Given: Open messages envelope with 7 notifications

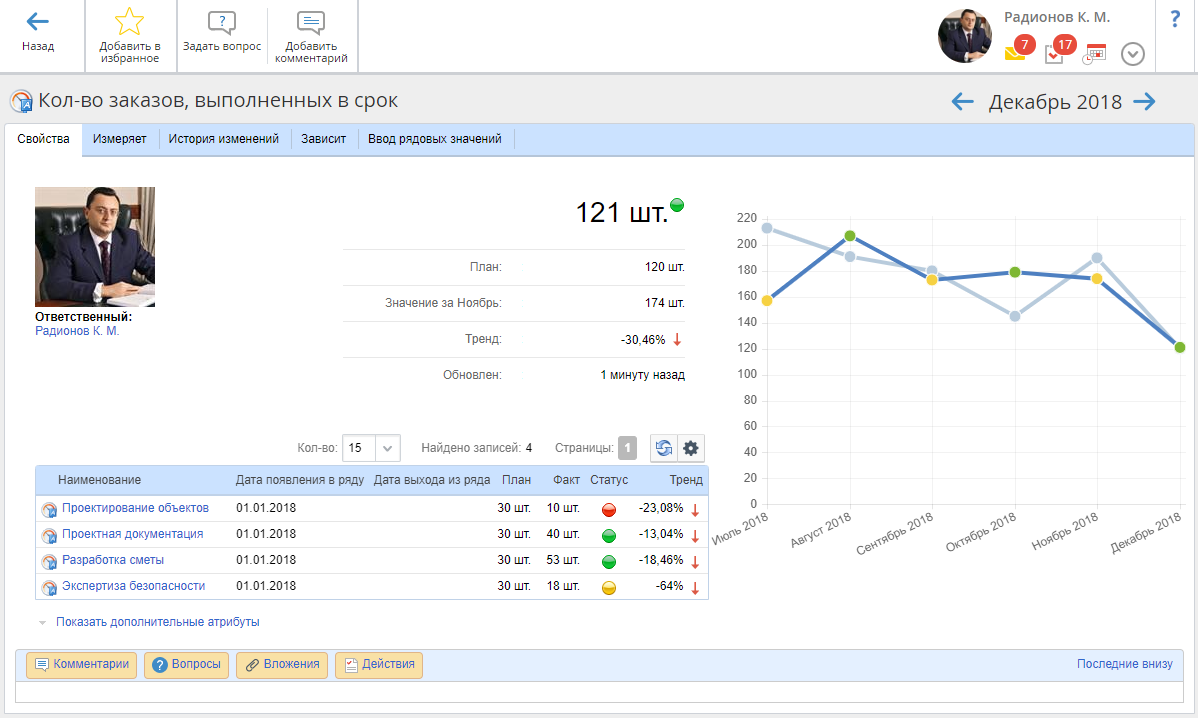Looking at the screenshot, I should 1016,54.
